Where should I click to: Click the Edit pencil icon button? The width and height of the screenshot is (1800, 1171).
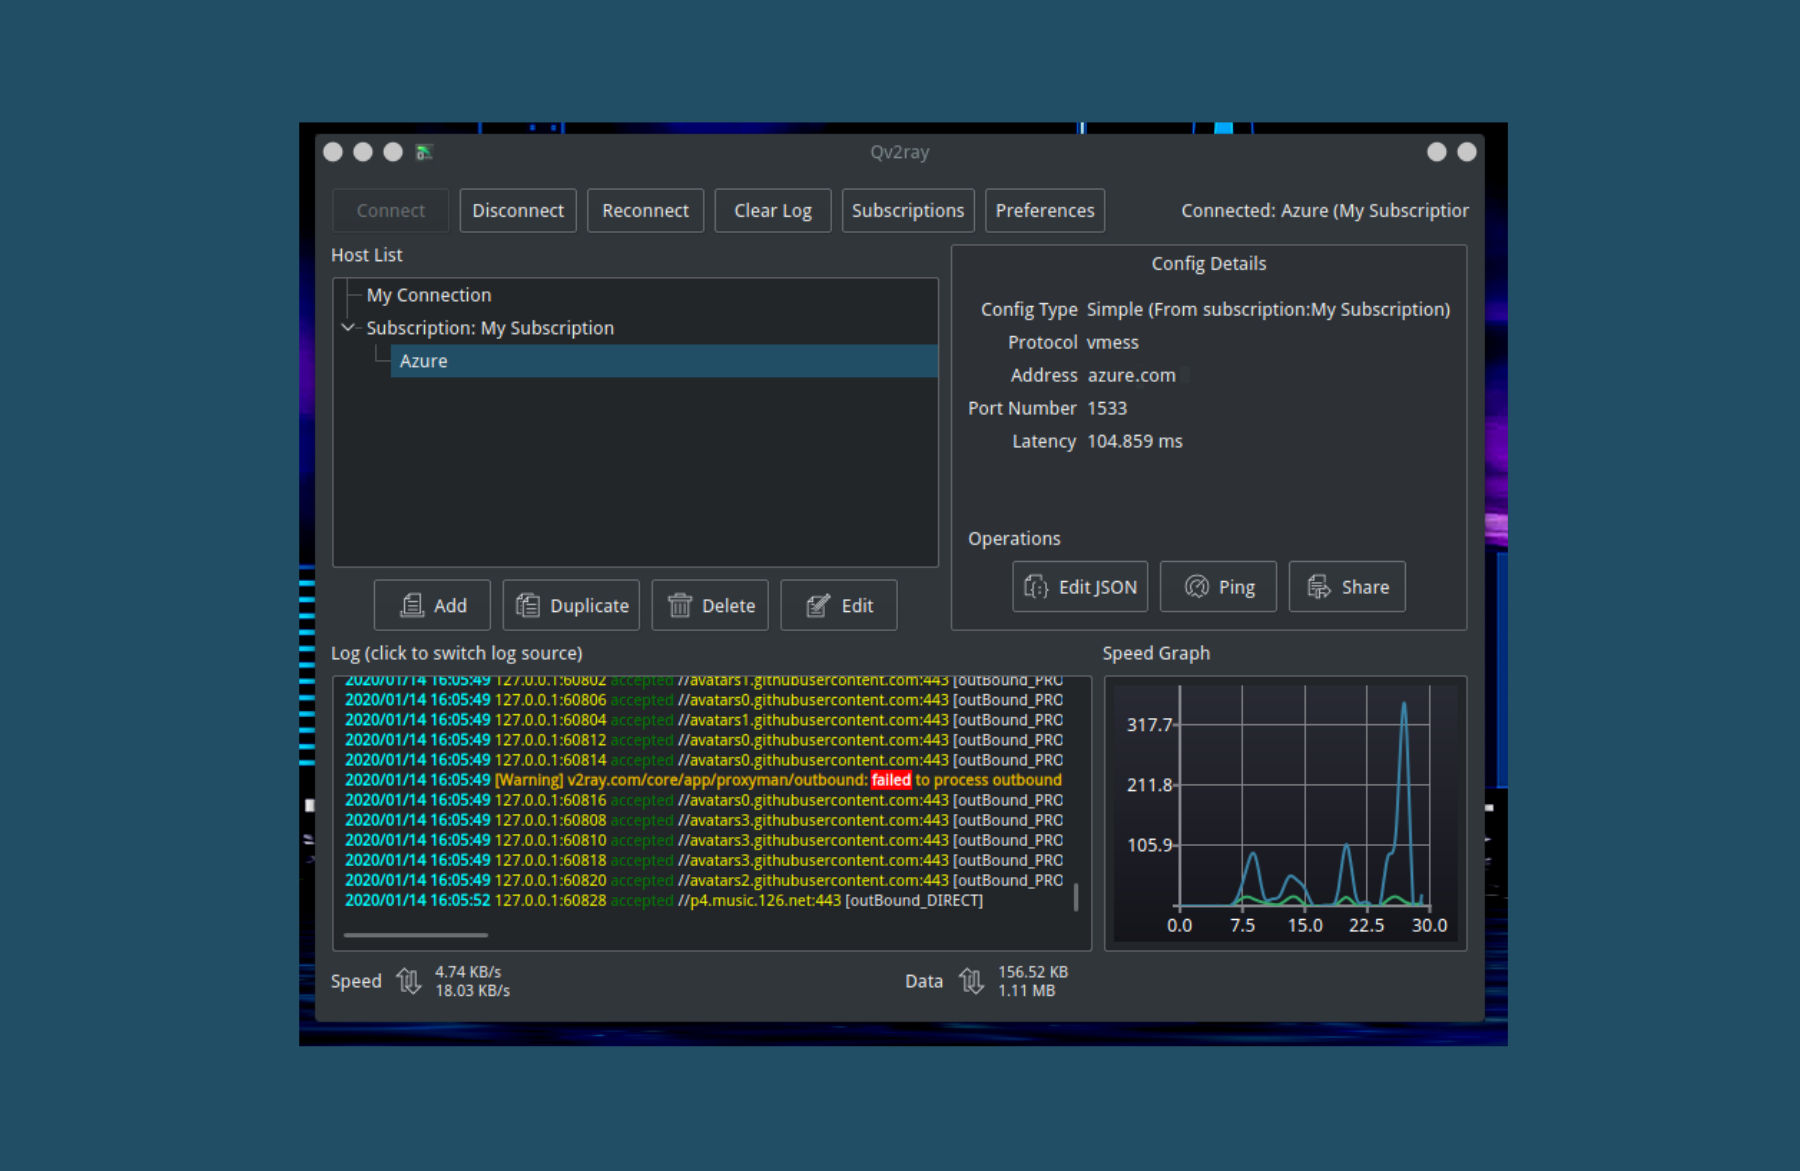coord(839,605)
